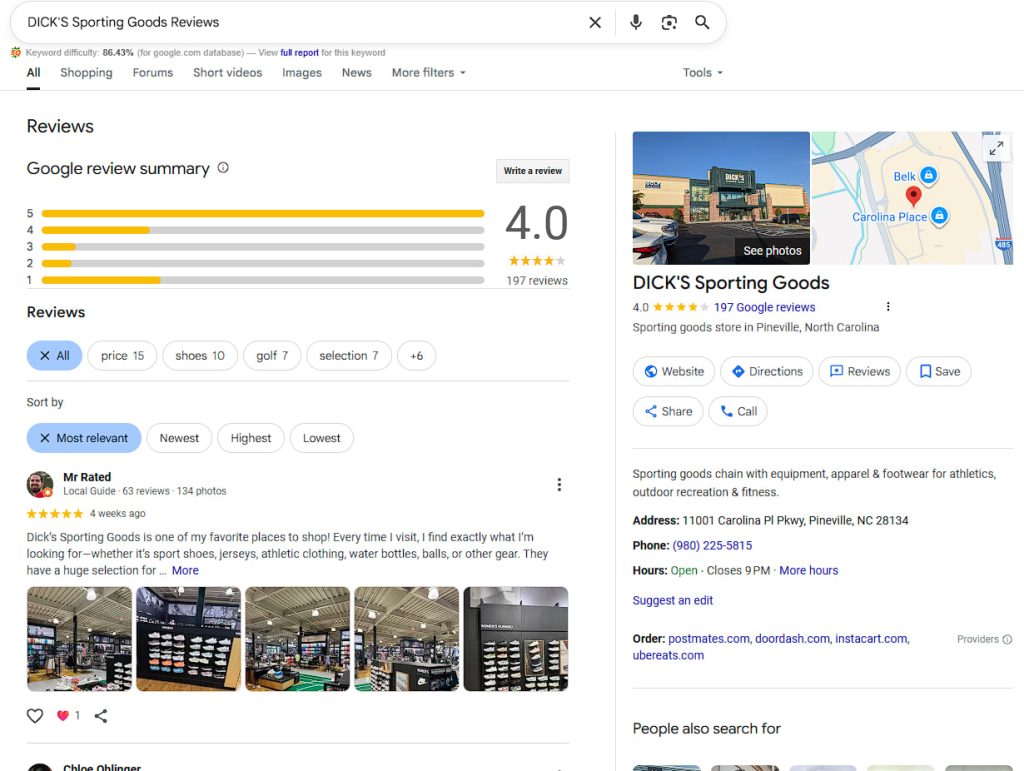Open the 197 Google reviews link
This screenshot has height=771, width=1024.
pyautogui.click(x=764, y=307)
